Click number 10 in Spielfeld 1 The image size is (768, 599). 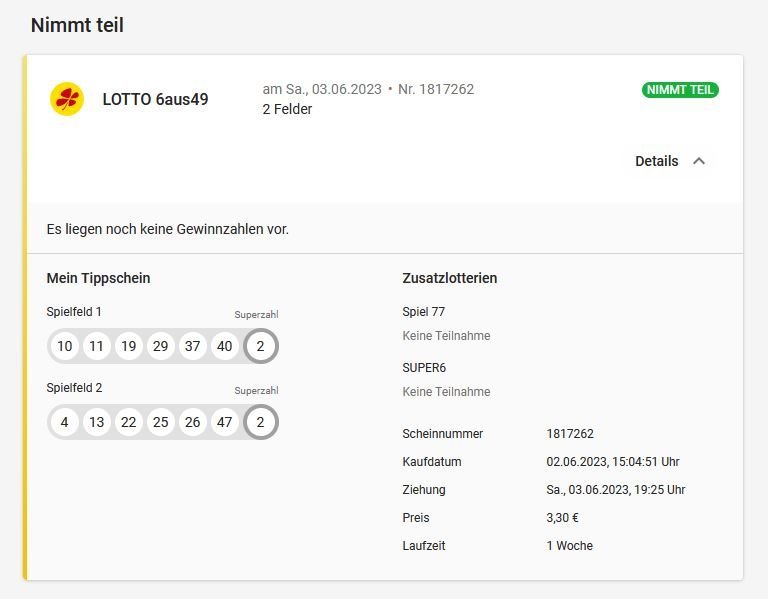pos(65,346)
